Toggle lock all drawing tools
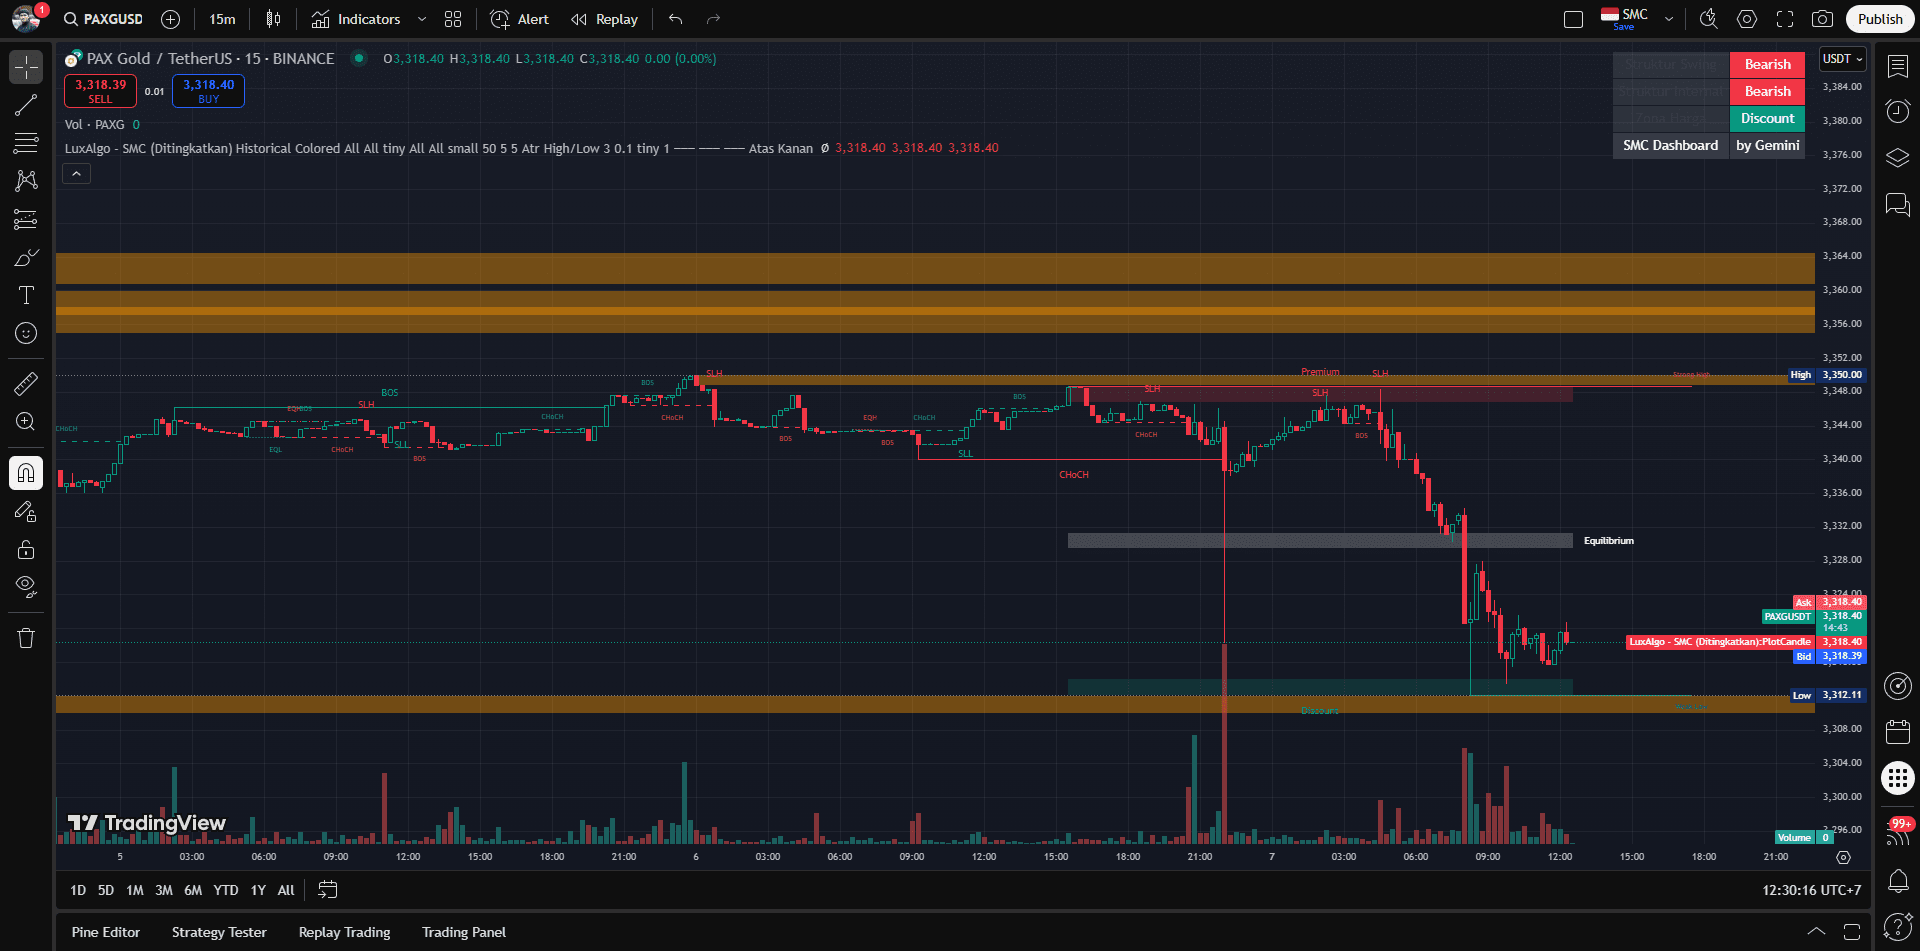This screenshot has width=1920, height=951. coord(26,549)
